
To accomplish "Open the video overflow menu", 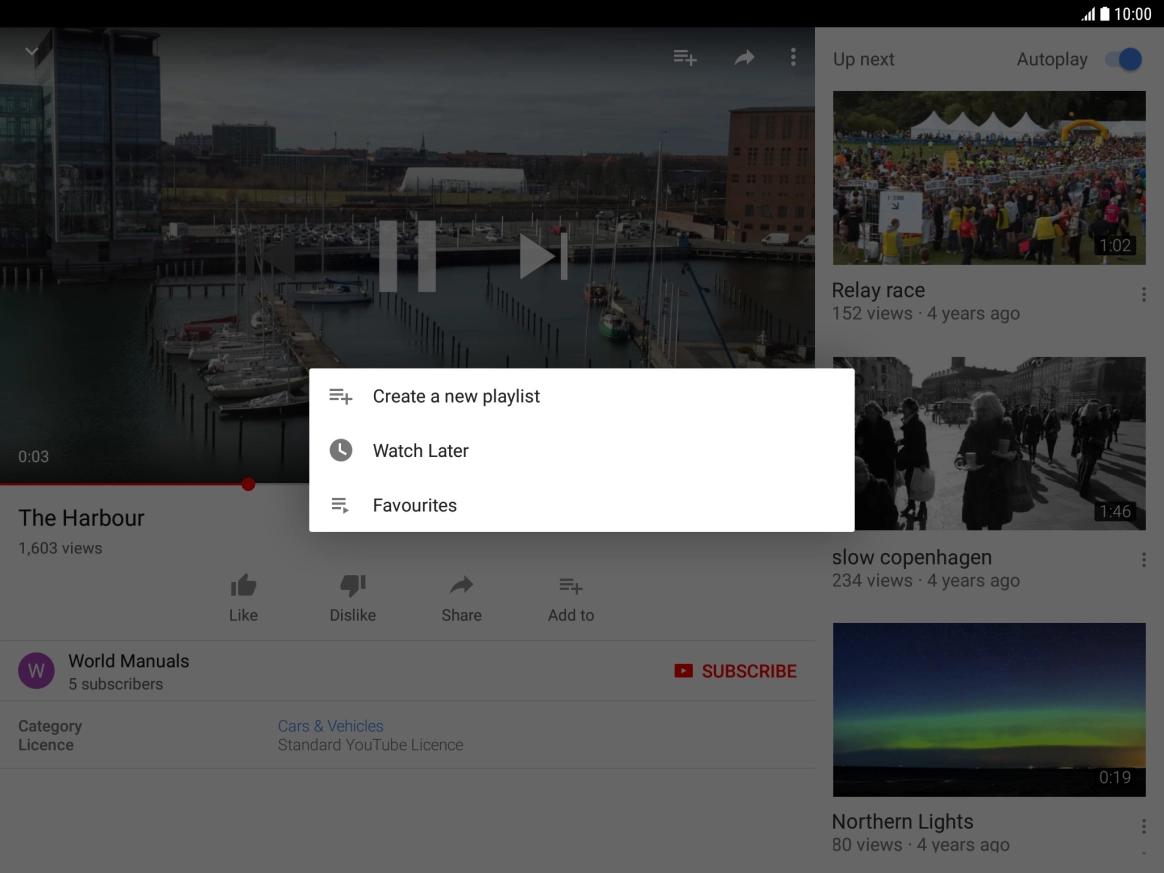I will [x=793, y=57].
